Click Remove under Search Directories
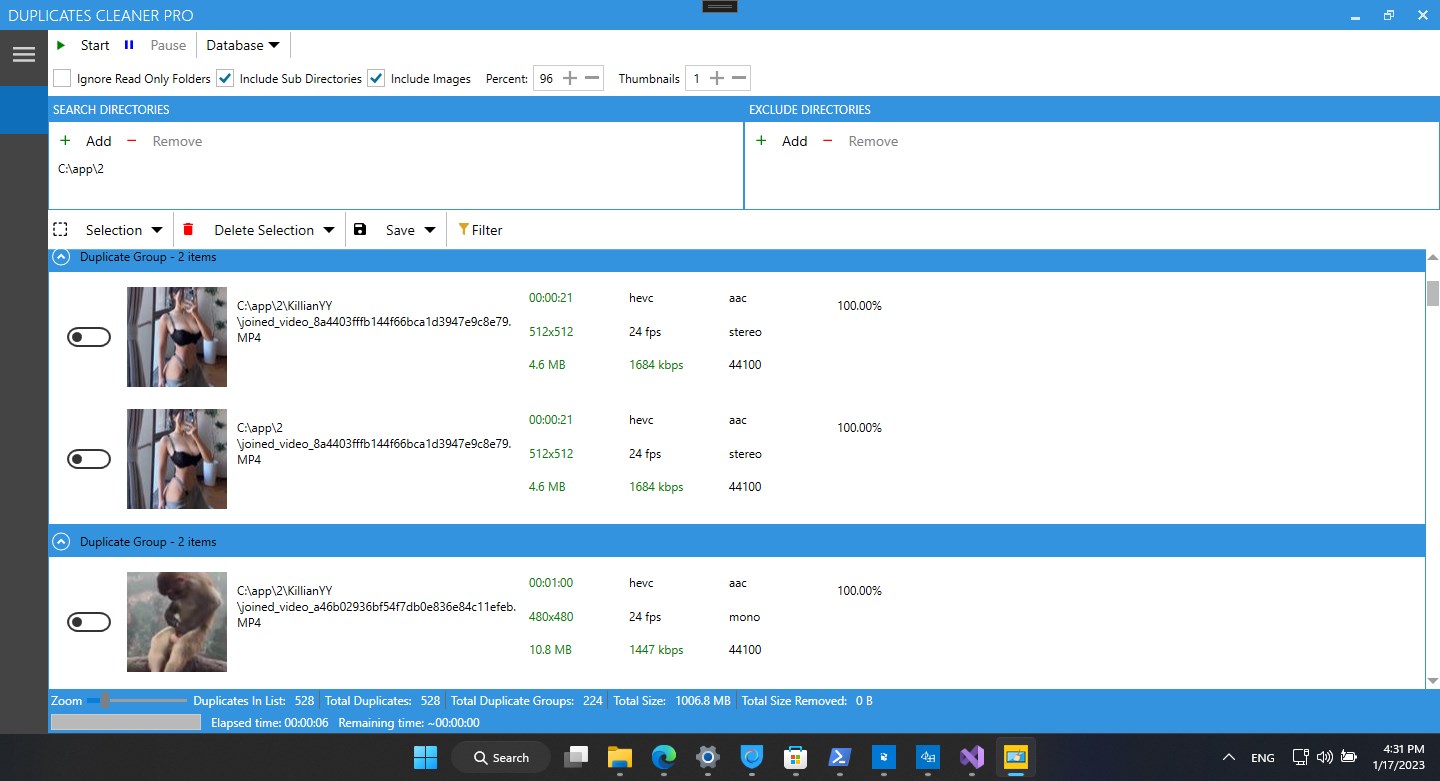Image resolution: width=1440 pixels, height=781 pixels. click(x=177, y=141)
